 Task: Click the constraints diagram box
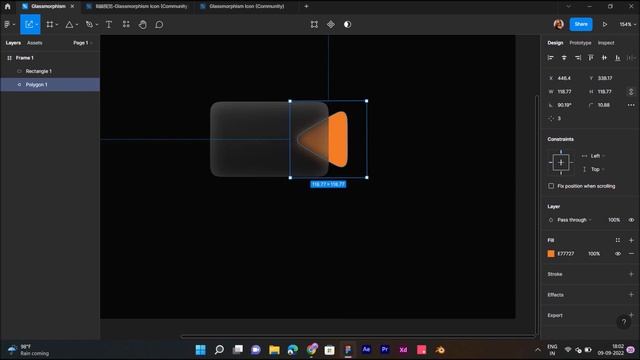point(561,162)
